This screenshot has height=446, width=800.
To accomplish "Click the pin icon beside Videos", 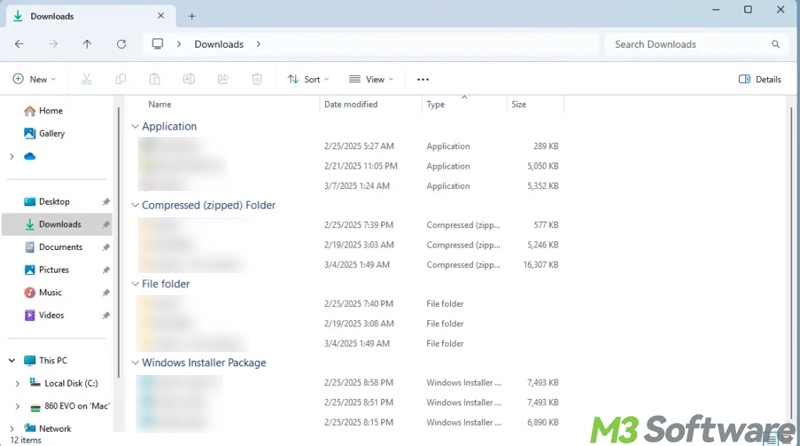I will pyautogui.click(x=106, y=315).
